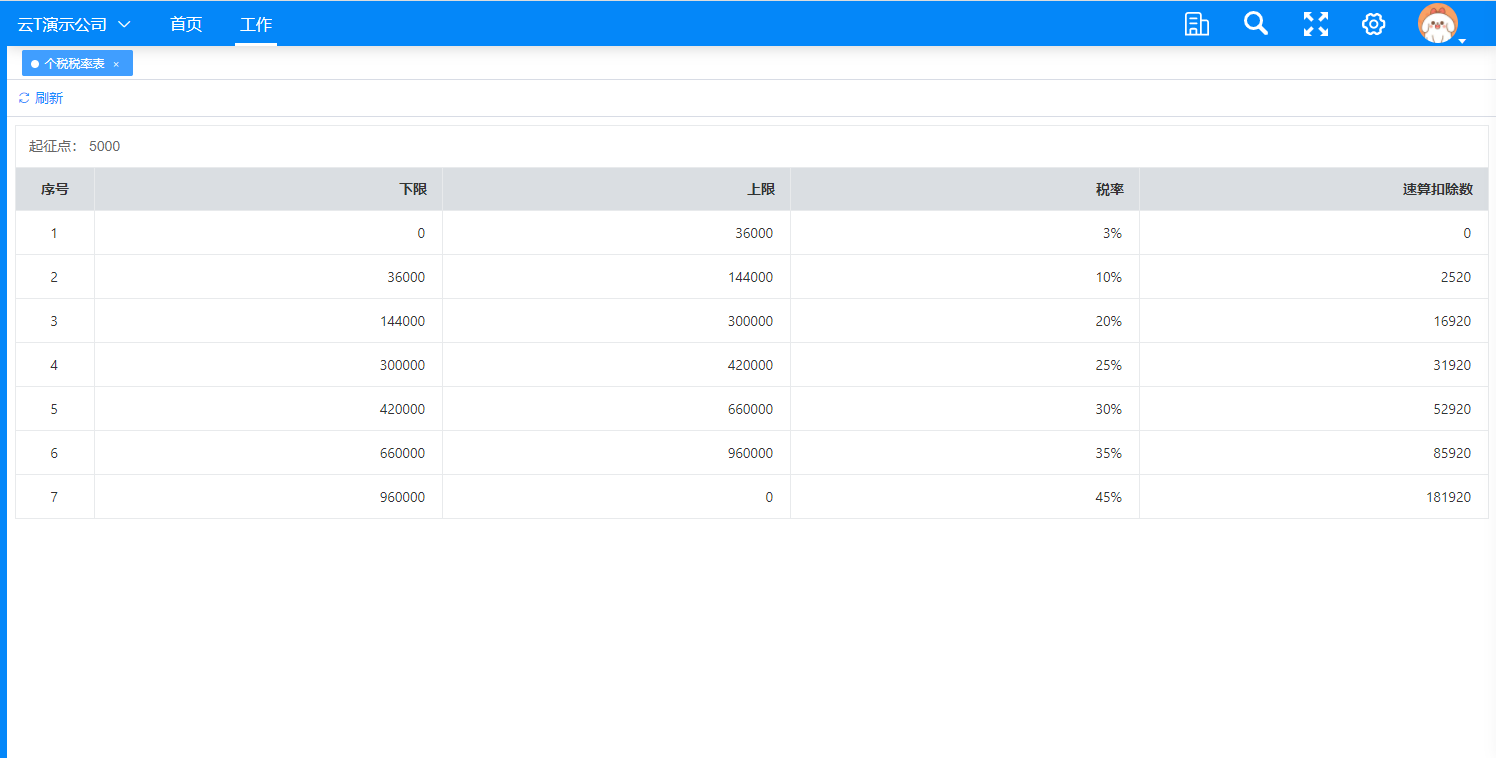Go to the 首页 menu
The image size is (1496, 758).
tap(186, 24)
